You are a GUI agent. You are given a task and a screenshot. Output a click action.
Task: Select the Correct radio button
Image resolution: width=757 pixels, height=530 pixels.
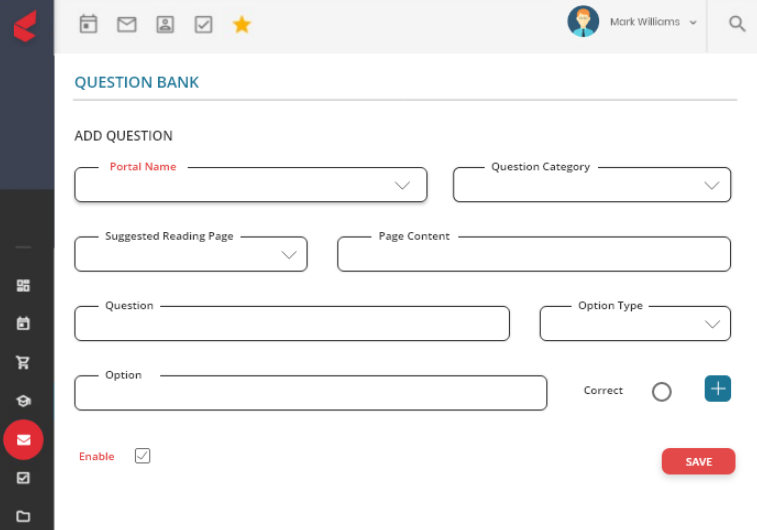661,392
